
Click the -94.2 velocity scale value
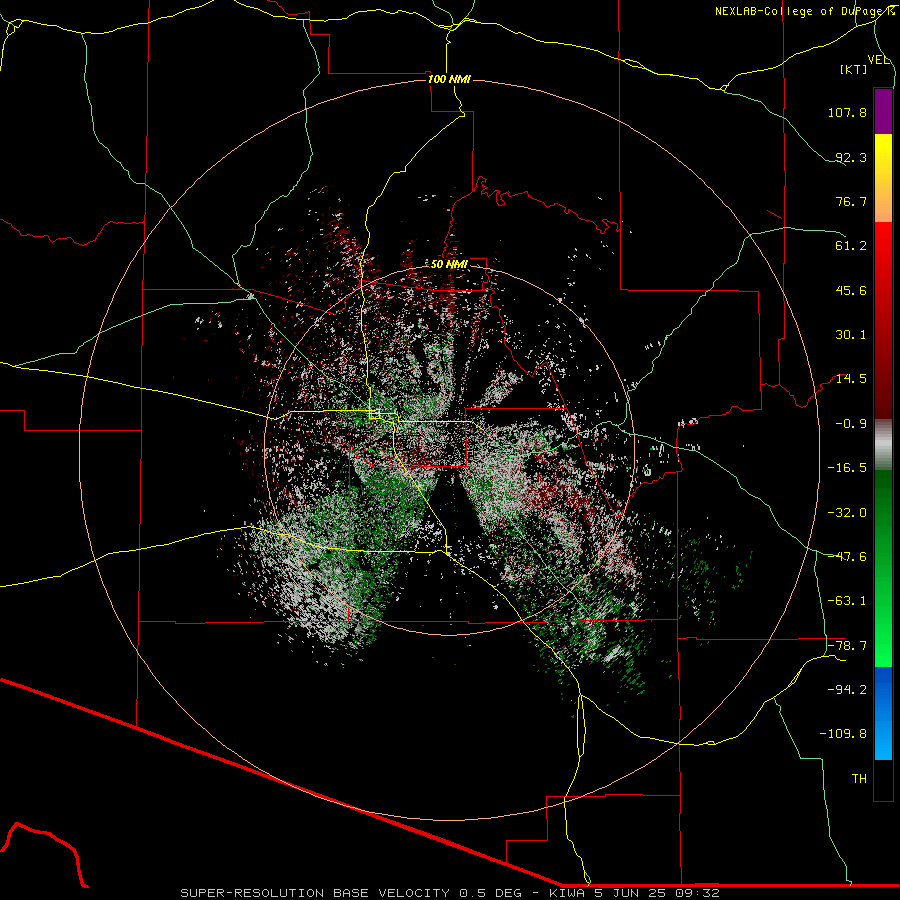pos(847,689)
